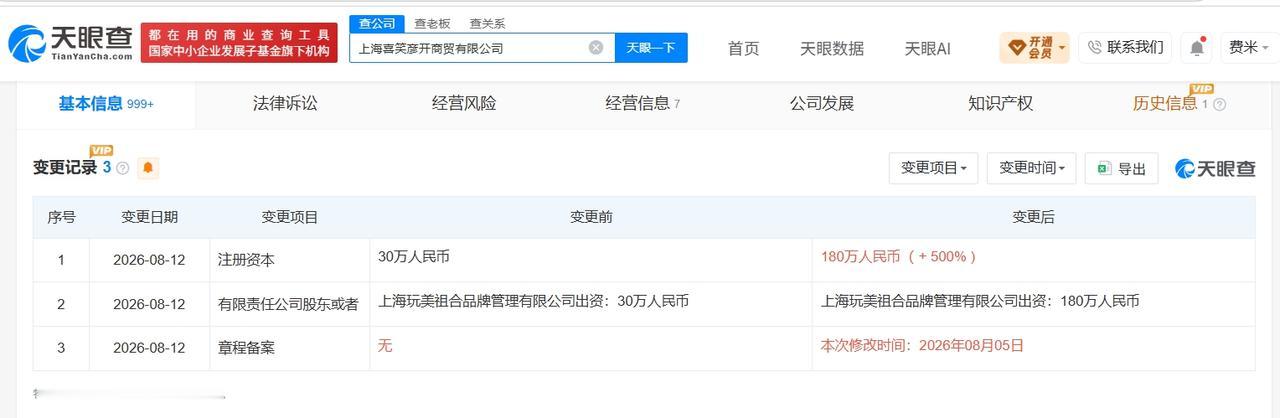This screenshot has width=1280, height=418.
Task: Select the 30万人民币 before-change value
Action: [x=414, y=257]
